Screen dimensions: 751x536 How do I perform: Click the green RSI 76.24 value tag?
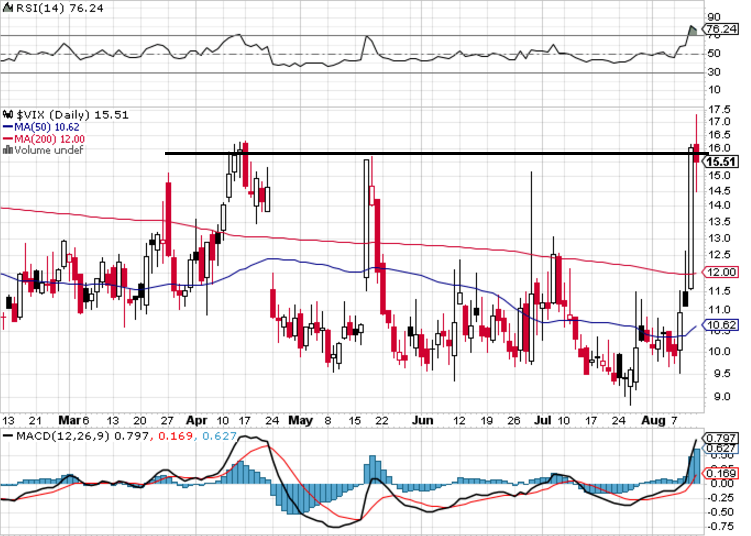(721, 30)
